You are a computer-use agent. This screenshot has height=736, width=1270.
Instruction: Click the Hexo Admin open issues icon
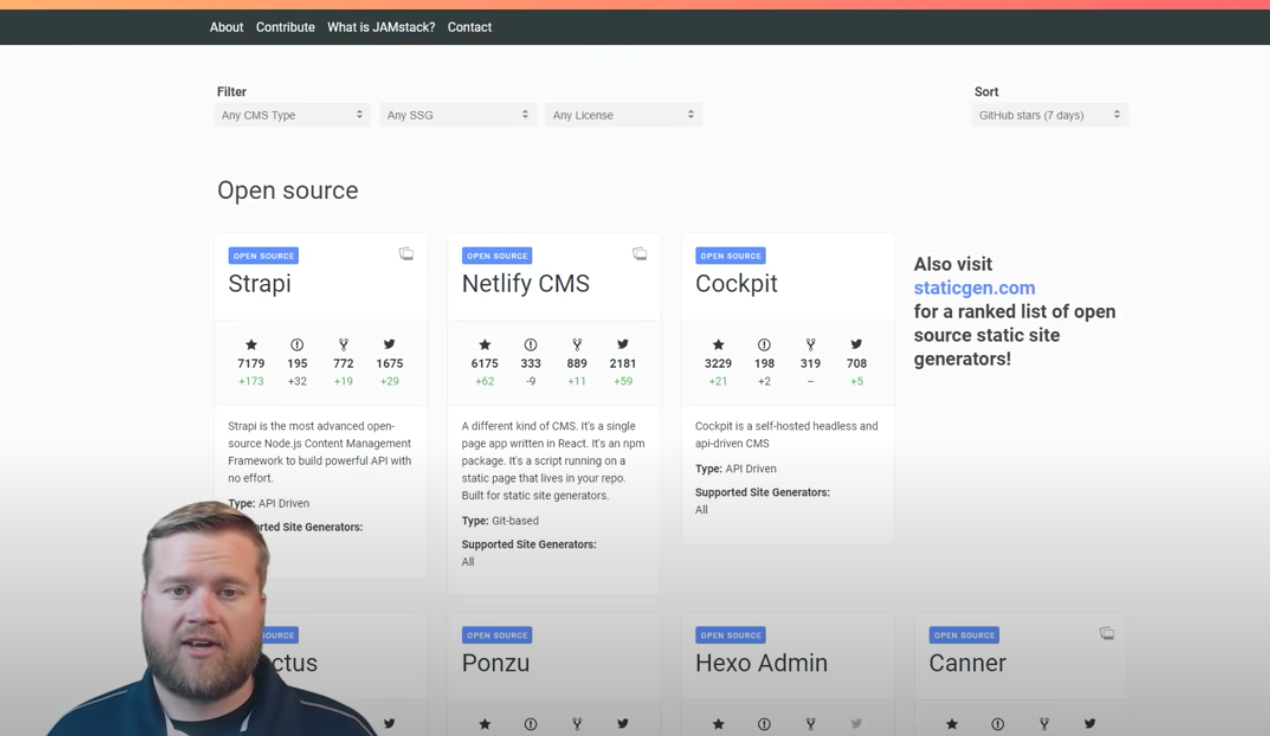[x=764, y=724]
